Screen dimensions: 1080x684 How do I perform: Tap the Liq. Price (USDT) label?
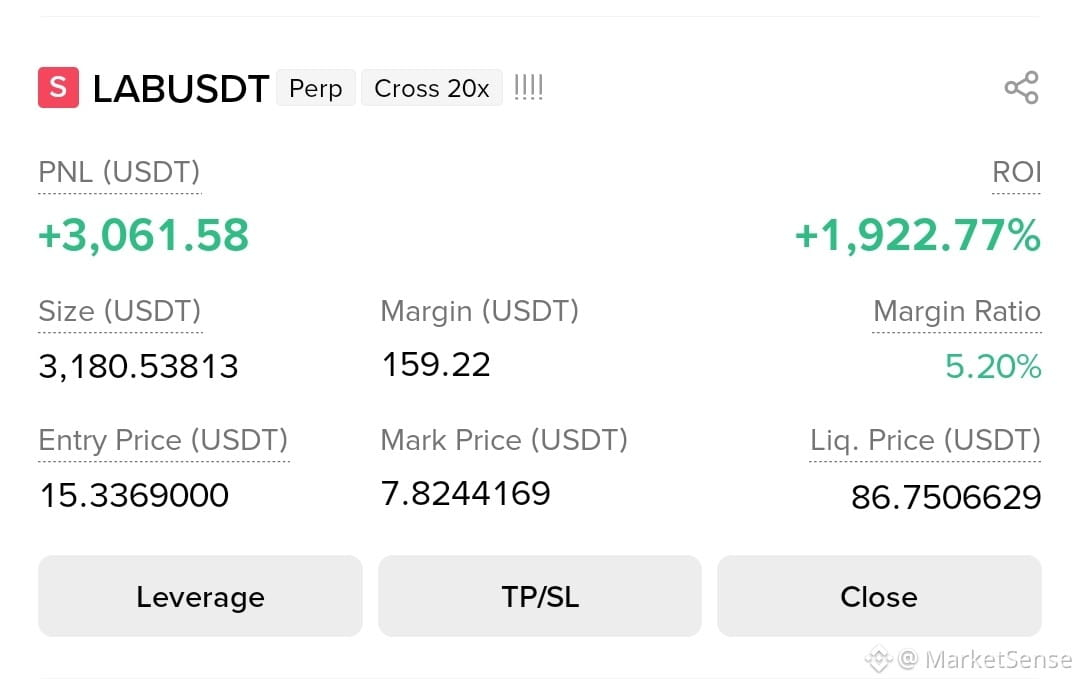coord(925,440)
